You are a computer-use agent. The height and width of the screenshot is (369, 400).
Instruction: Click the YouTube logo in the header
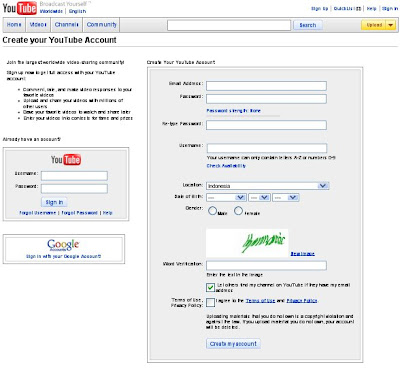point(20,8)
